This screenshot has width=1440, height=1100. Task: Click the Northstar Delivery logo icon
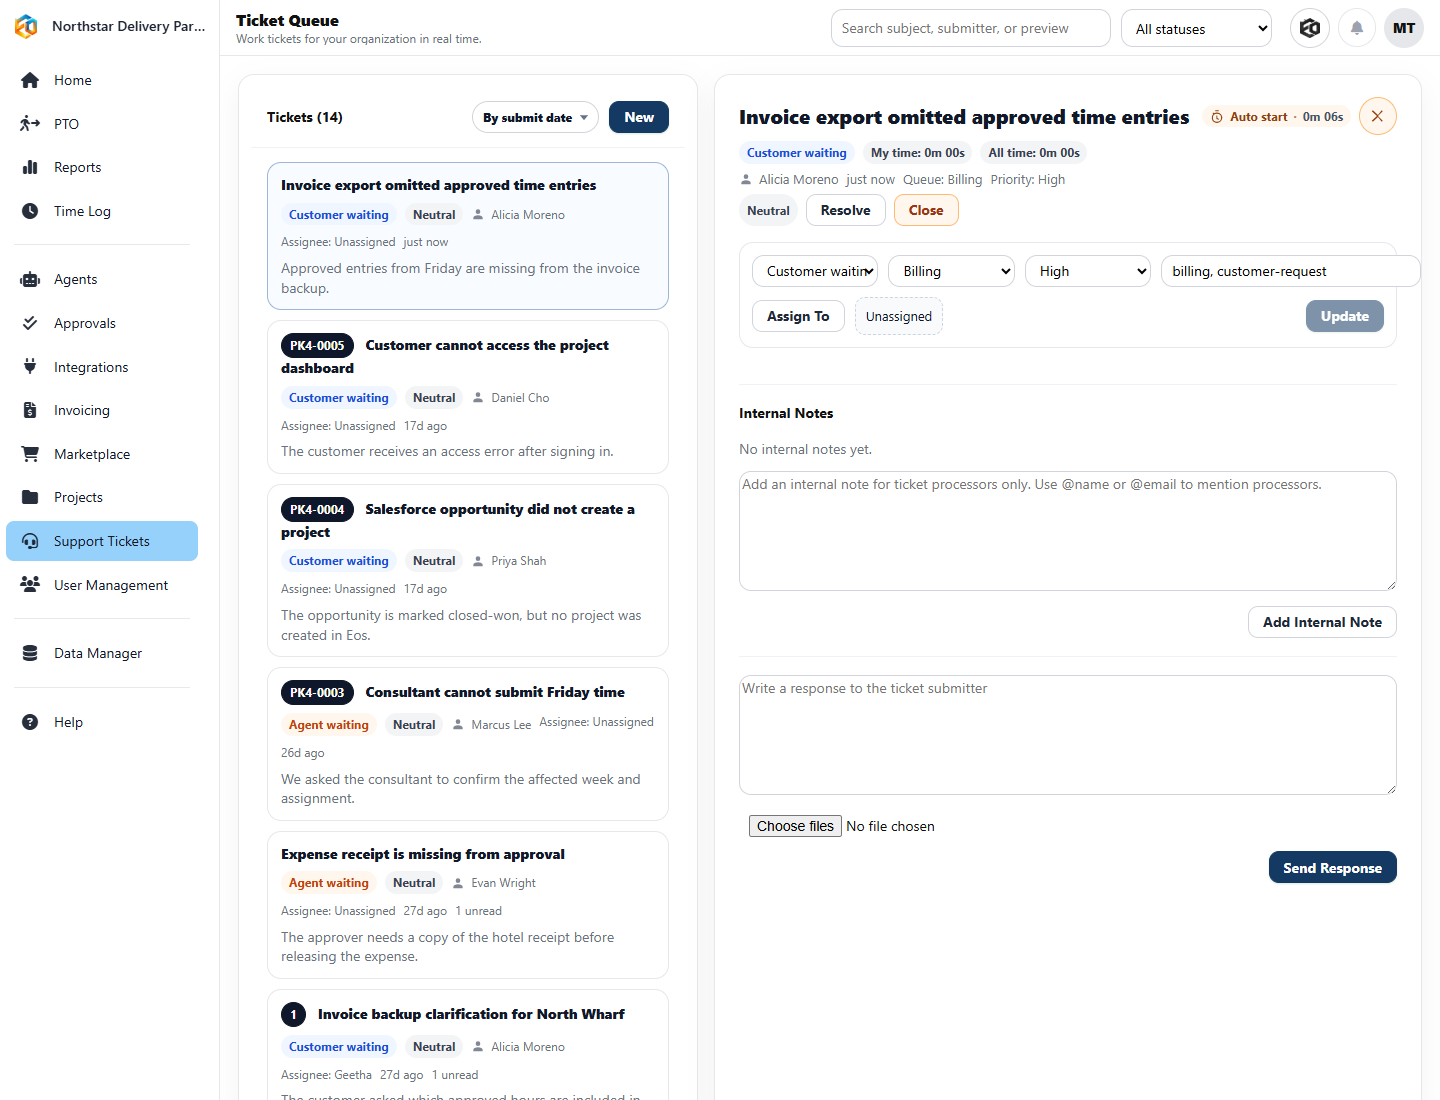click(27, 27)
